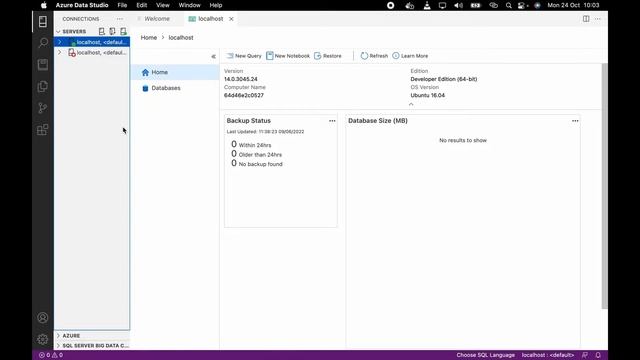Click the version value 14.0.3045.24
This screenshot has height=360, width=640.
[240, 79]
